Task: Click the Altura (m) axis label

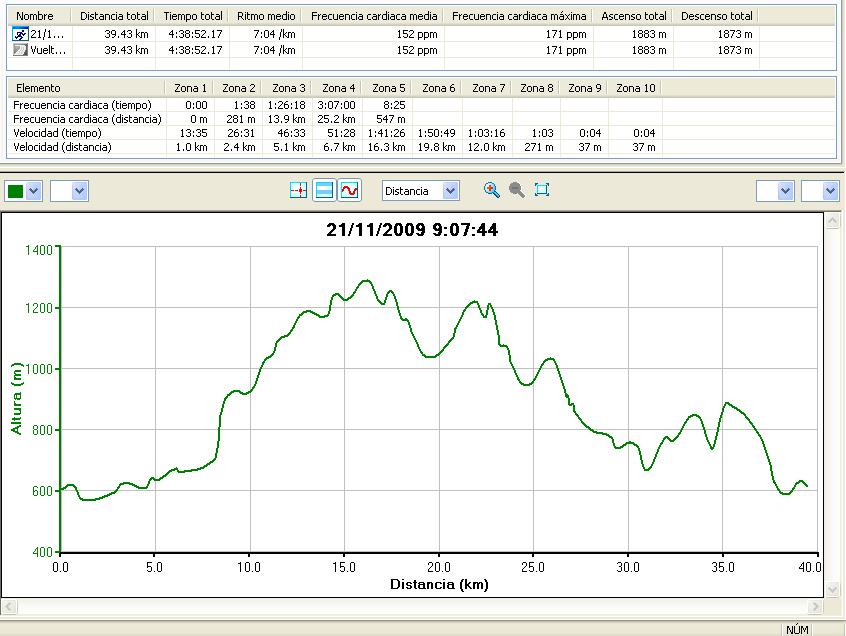Action: coord(16,398)
